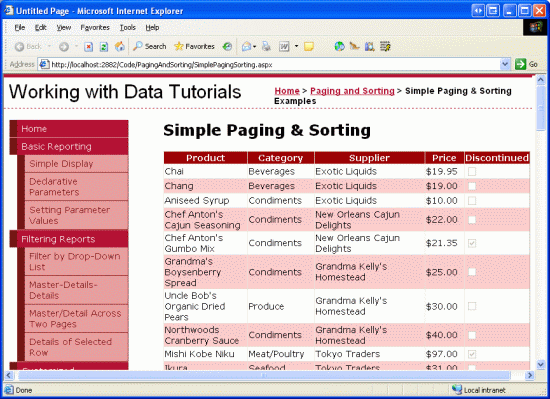
Task: Click the Print toolbar icon
Action: 267,46
